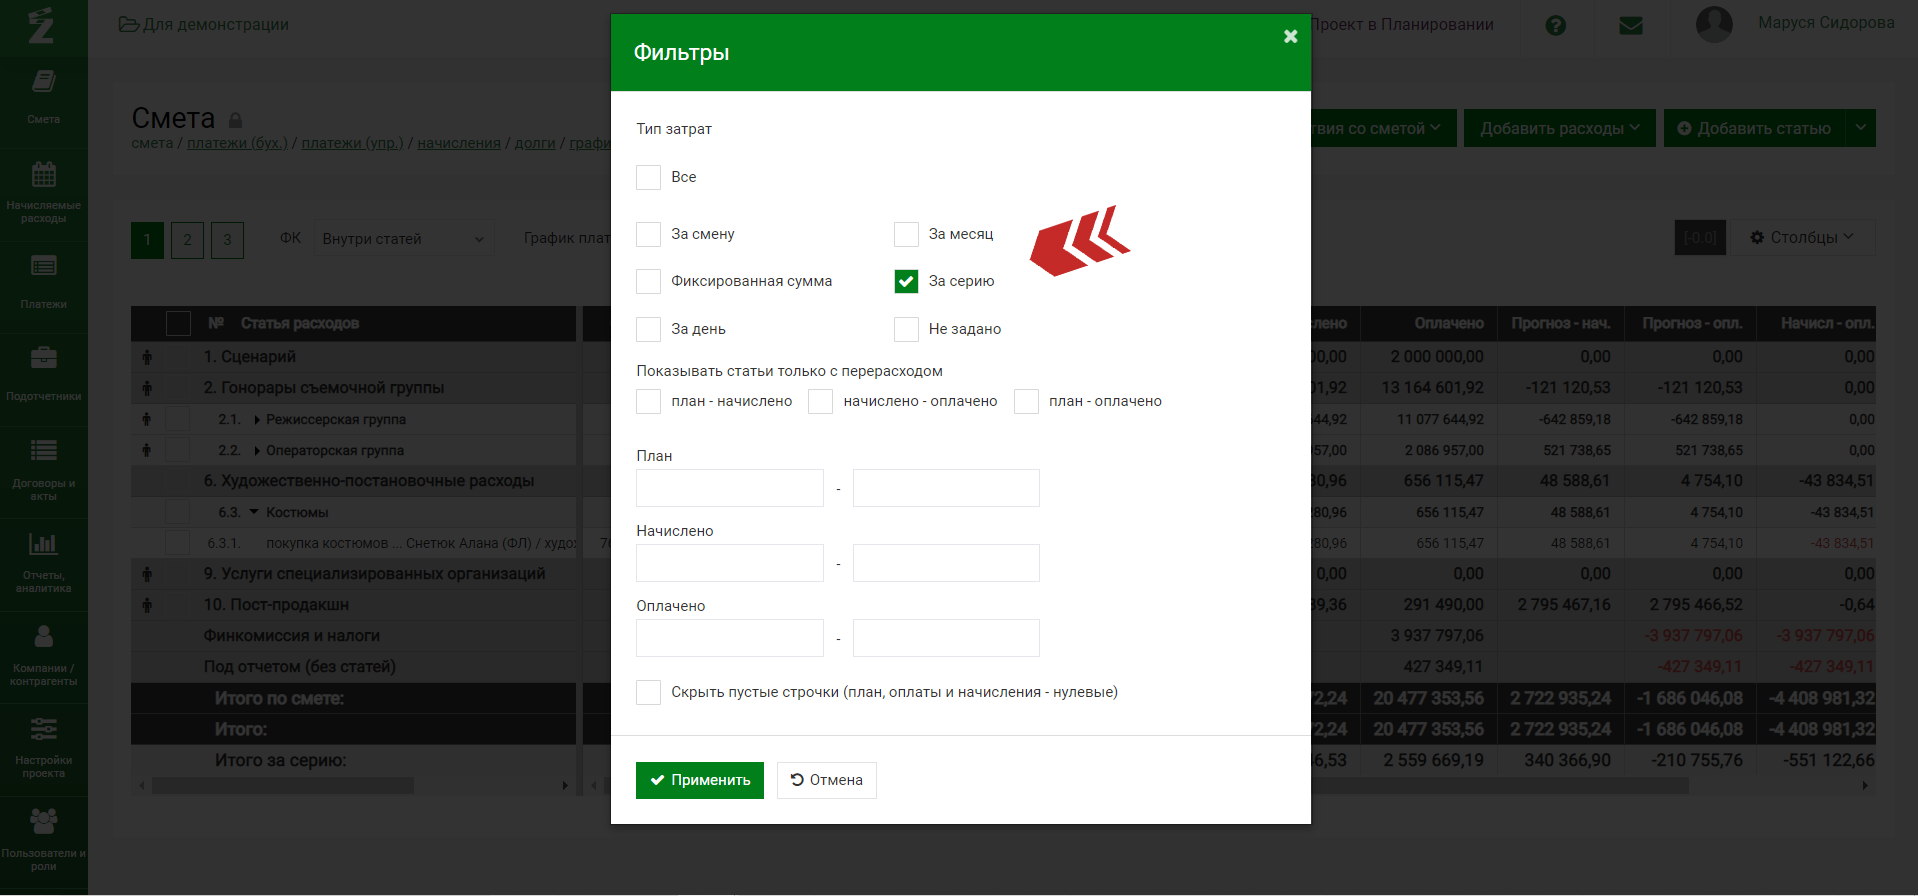Click the Применить button
This screenshot has width=1918, height=896.
tap(699, 781)
